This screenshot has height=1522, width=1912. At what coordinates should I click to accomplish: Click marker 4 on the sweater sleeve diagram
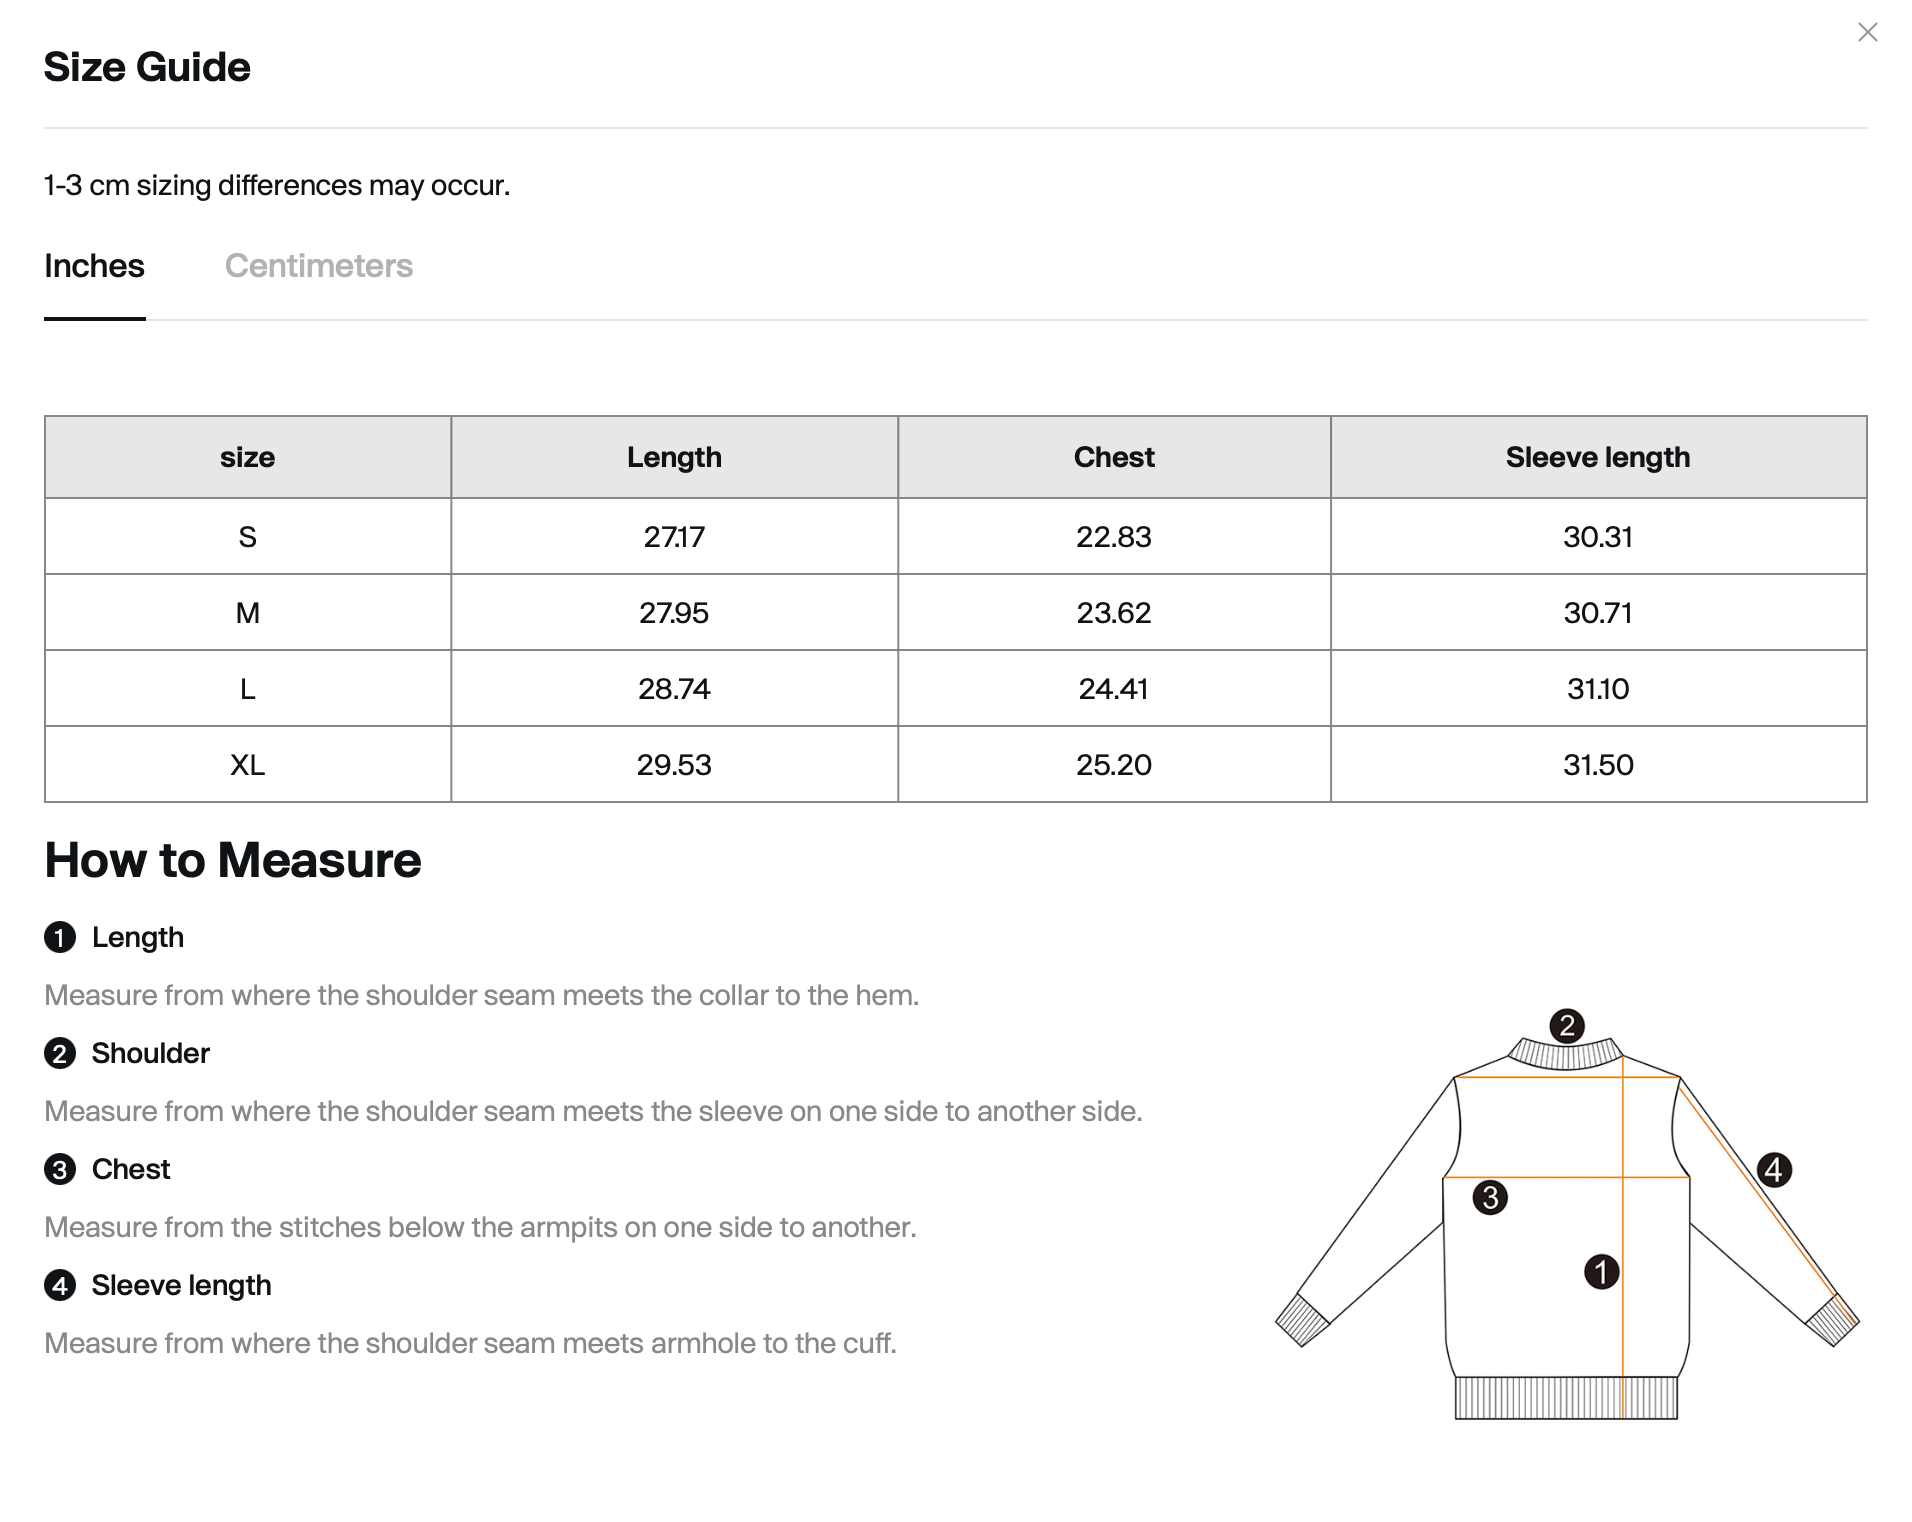pyautogui.click(x=1774, y=1170)
